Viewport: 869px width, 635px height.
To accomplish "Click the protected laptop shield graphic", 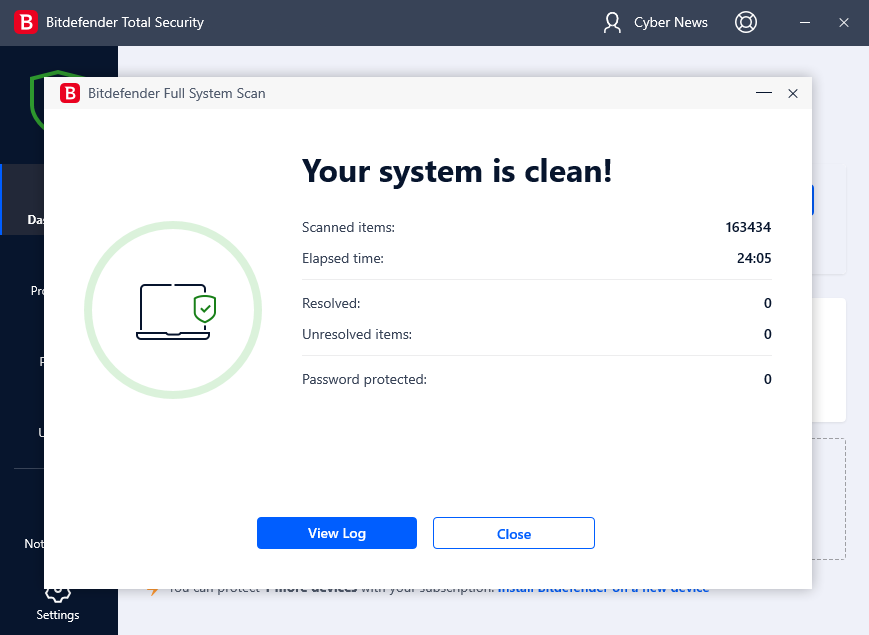I will pyautogui.click(x=176, y=311).
